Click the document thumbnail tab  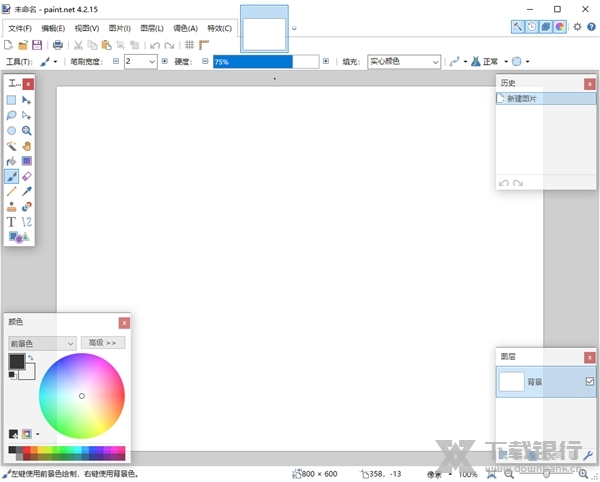264,29
